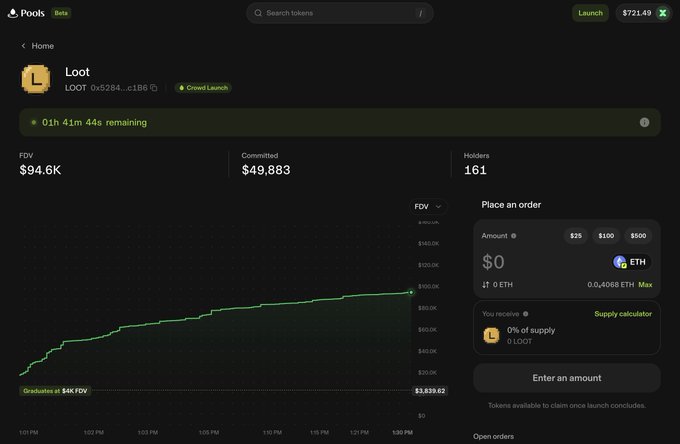Open the ETH currency selector
The image size is (680, 444).
[631, 262]
